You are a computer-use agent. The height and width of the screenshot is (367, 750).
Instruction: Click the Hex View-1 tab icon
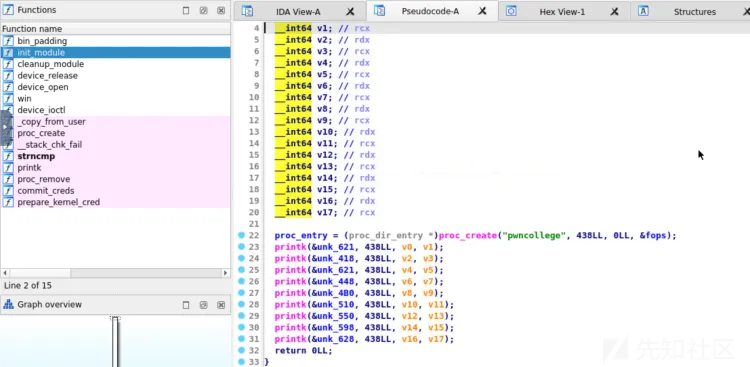(x=511, y=11)
